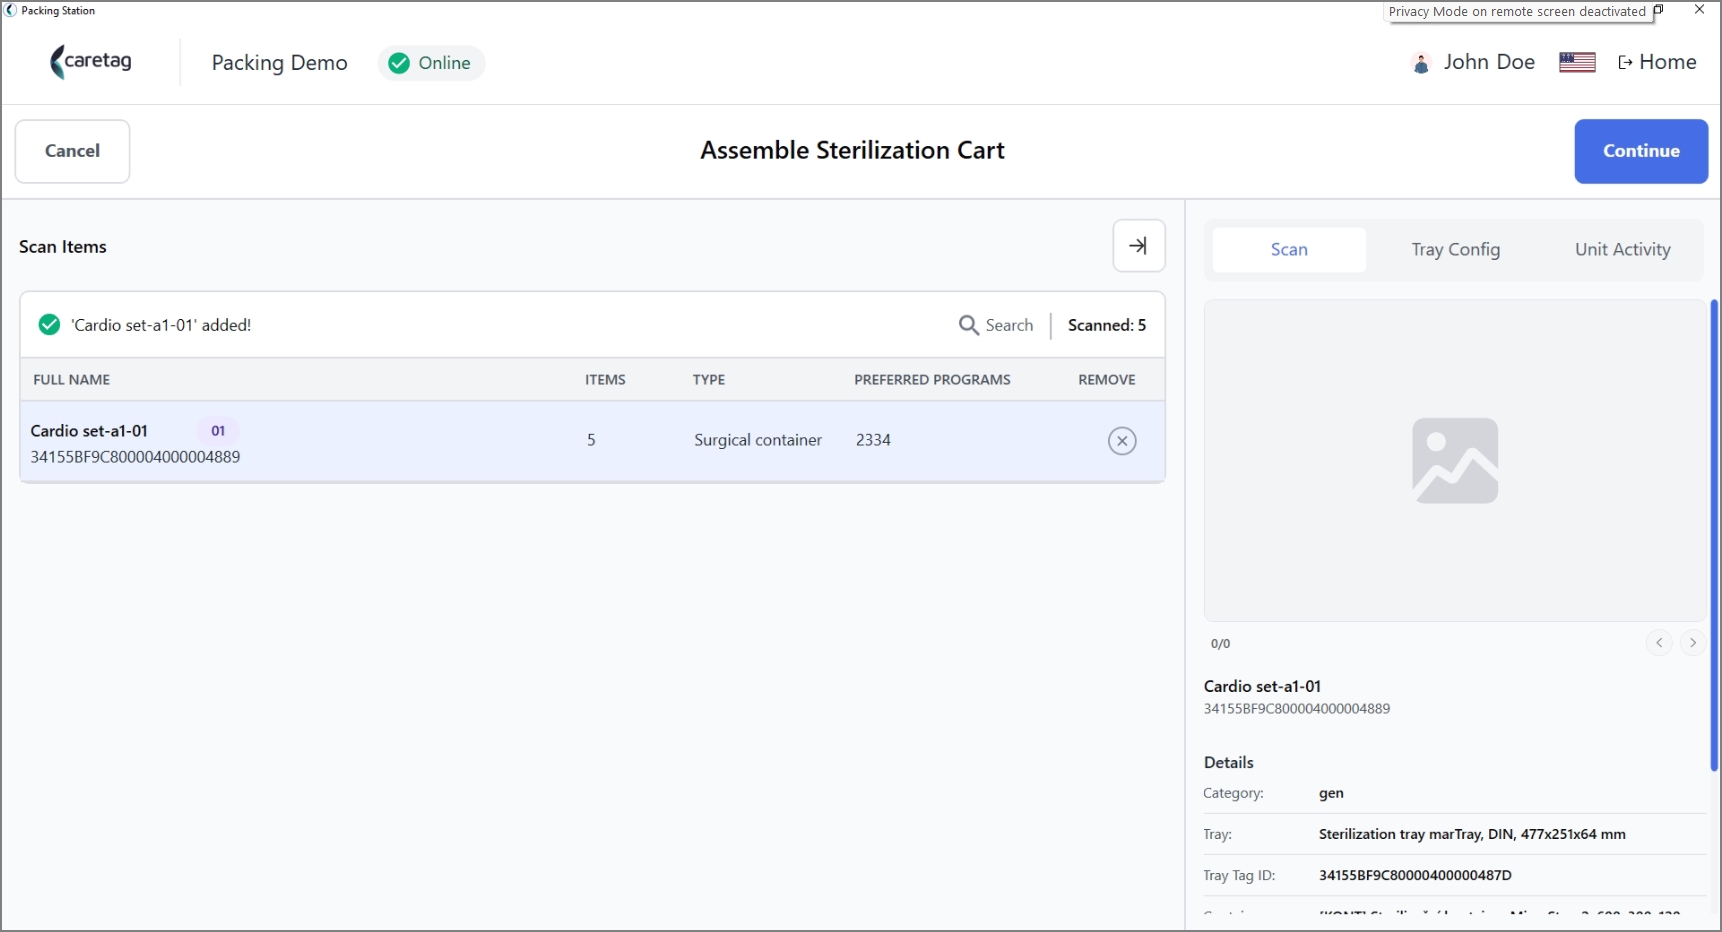
Task: Click Cardio set-a1-01 title in details panel
Action: click(x=1262, y=686)
